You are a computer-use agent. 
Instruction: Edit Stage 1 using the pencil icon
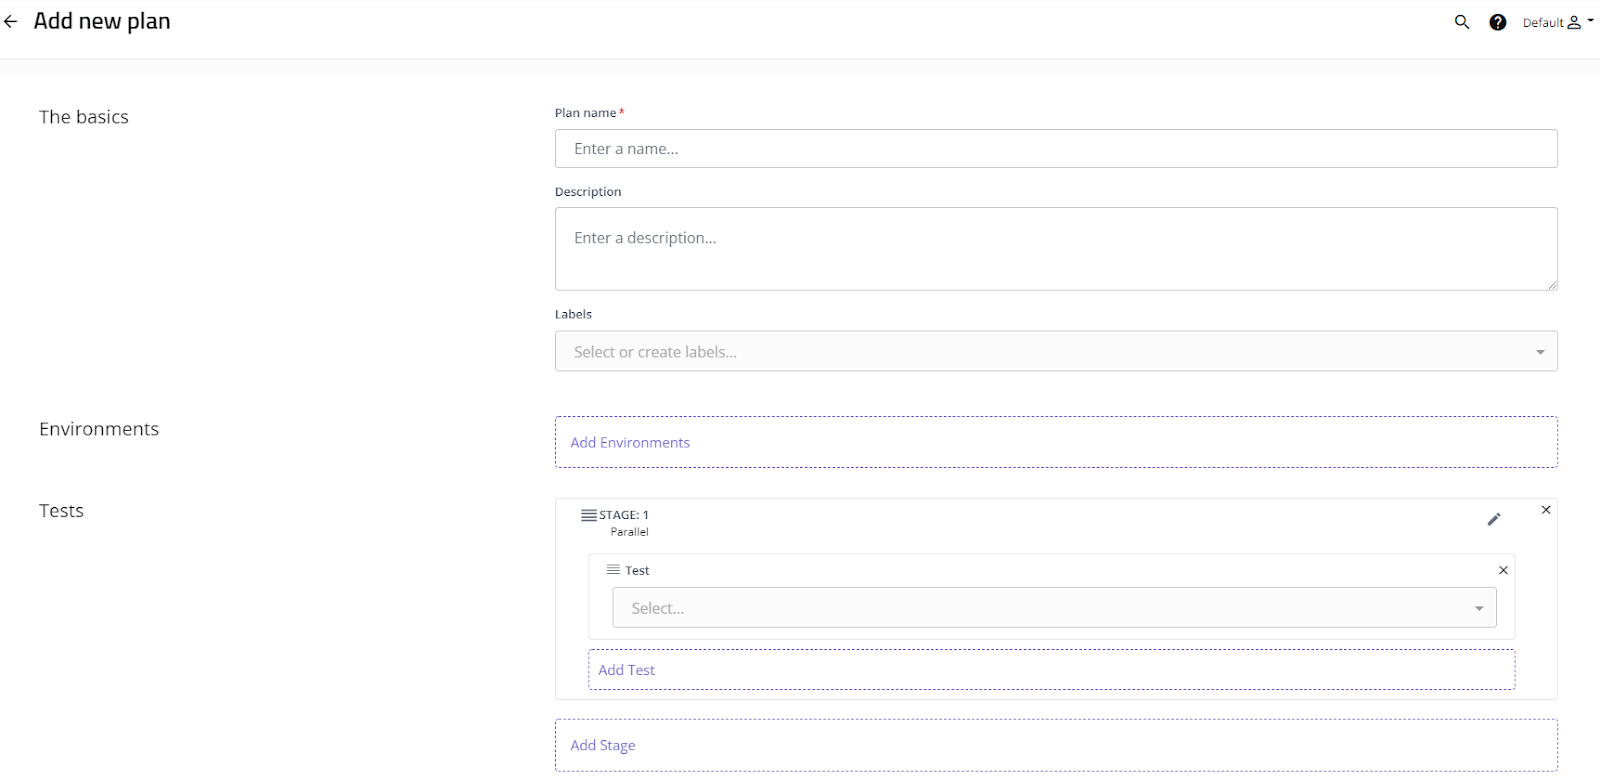click(x=1494, y=519)
